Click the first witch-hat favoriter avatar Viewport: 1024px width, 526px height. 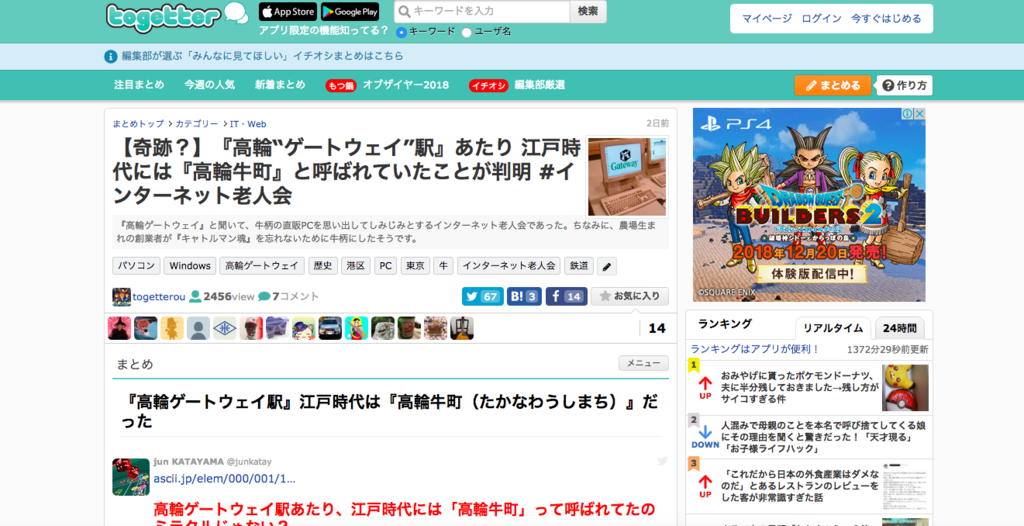pos(119,328)
